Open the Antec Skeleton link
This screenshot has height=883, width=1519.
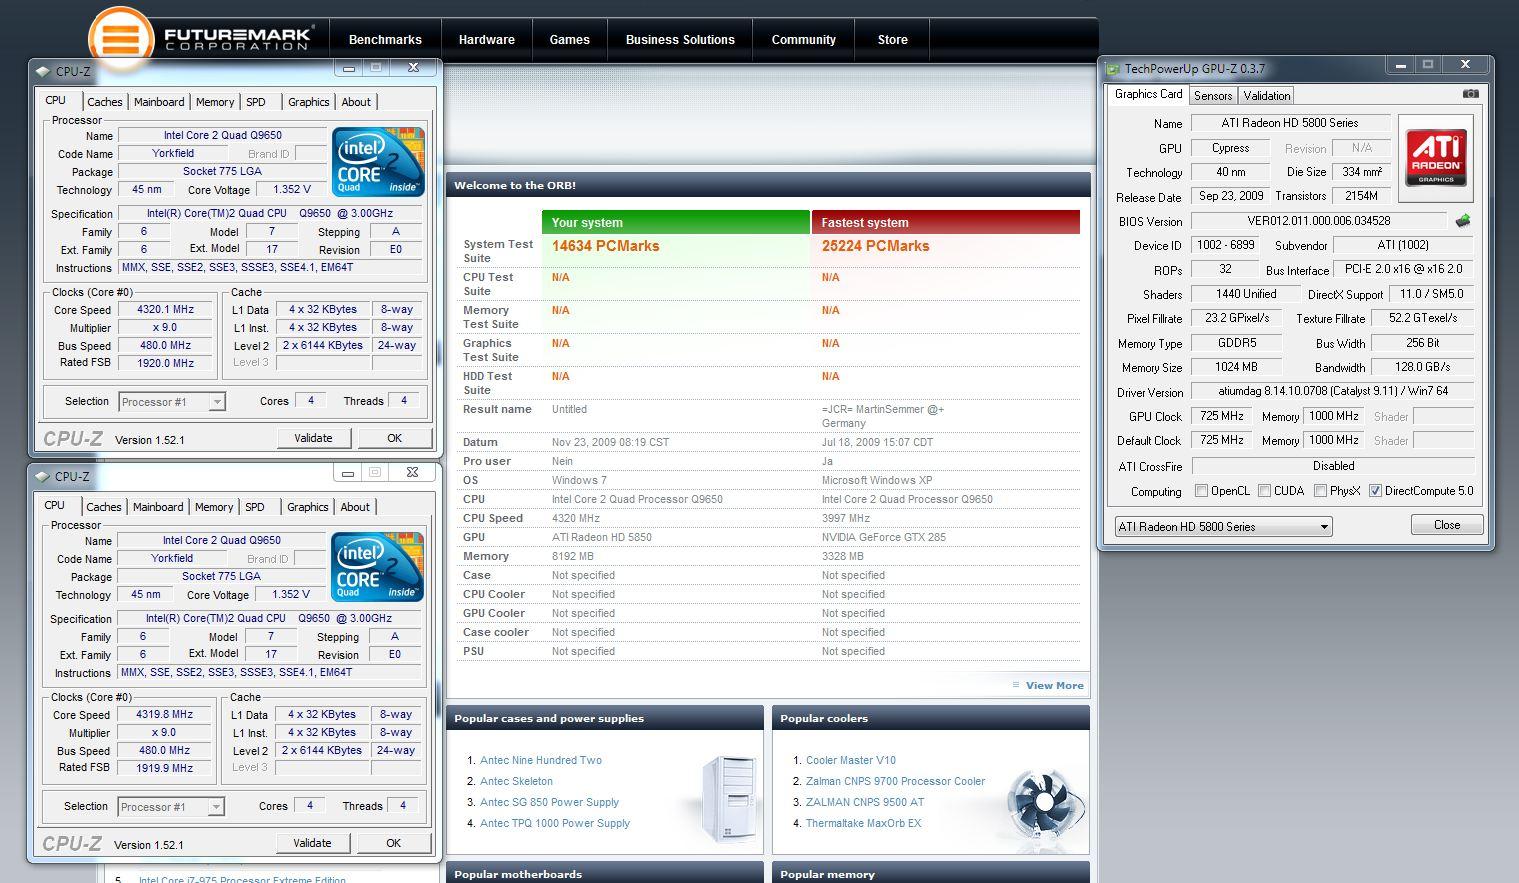coord(516,781)
